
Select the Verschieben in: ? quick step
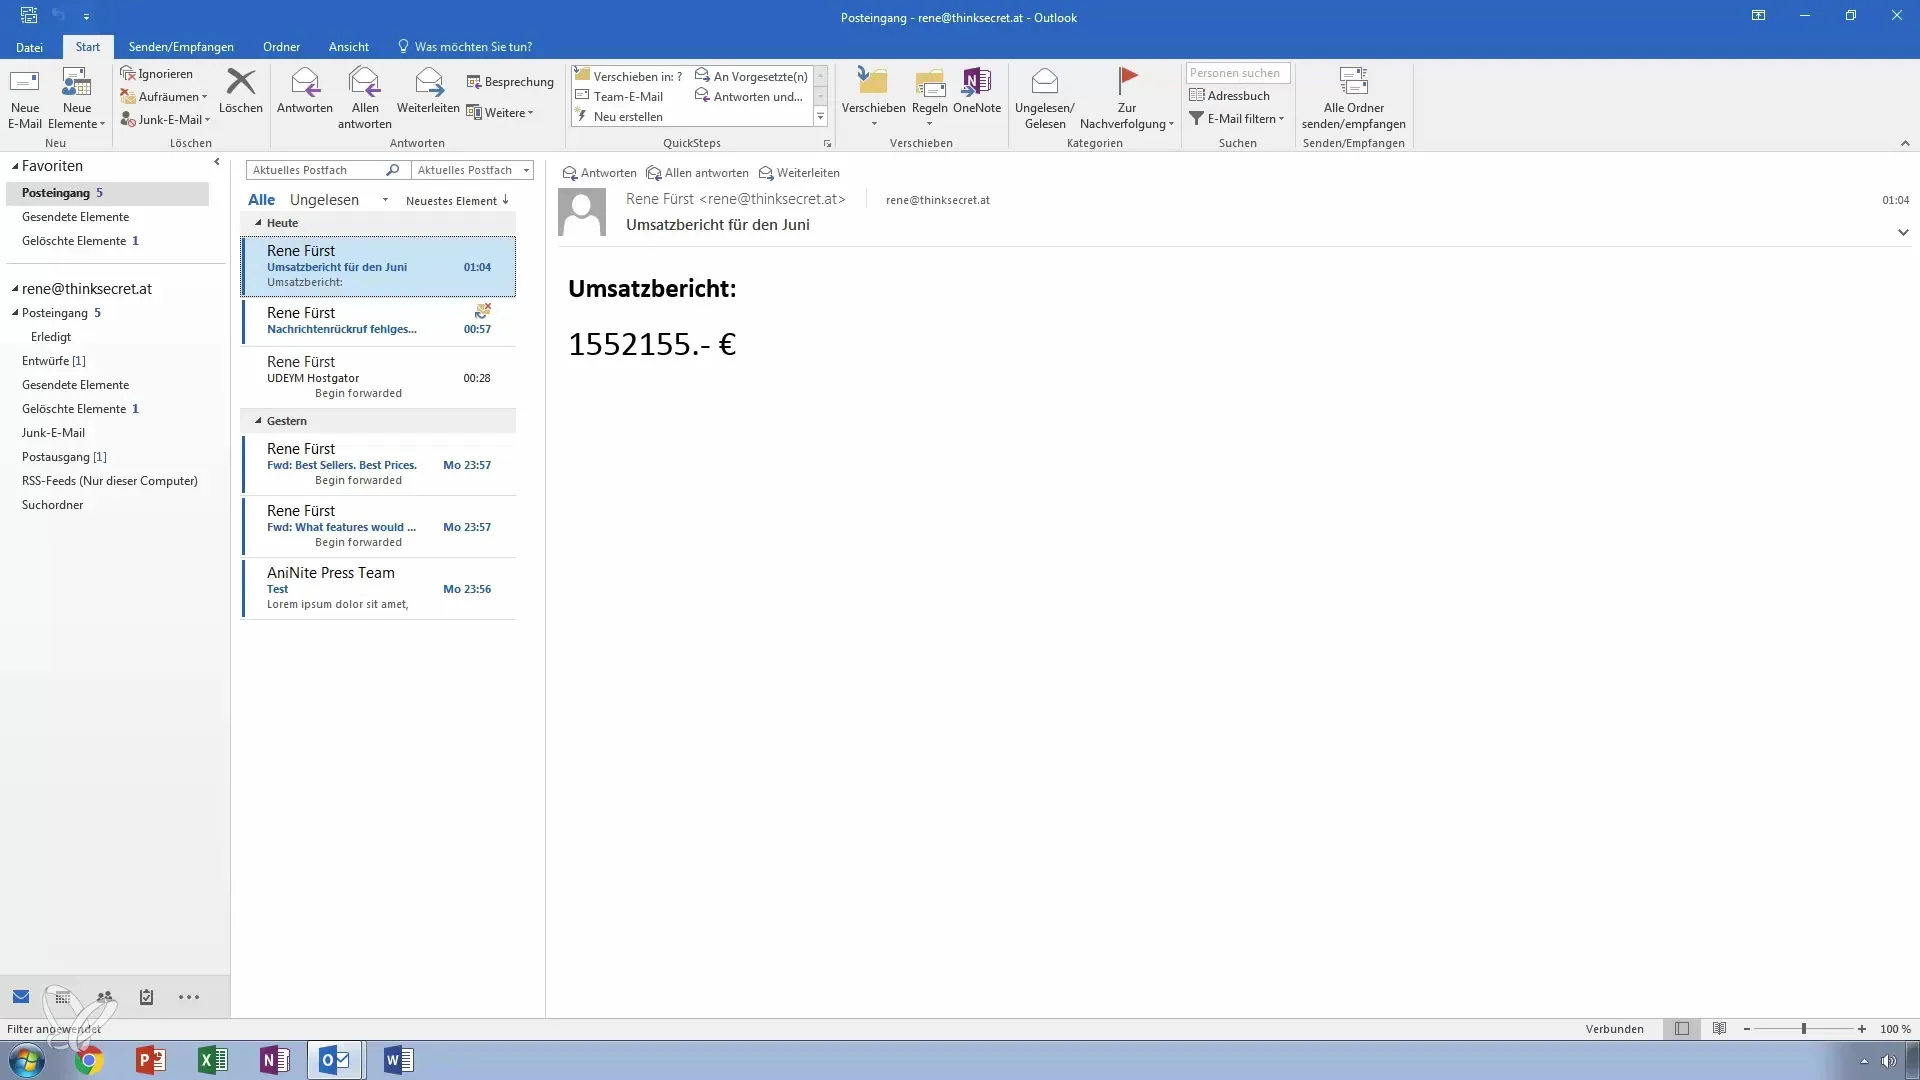(629, 76)
